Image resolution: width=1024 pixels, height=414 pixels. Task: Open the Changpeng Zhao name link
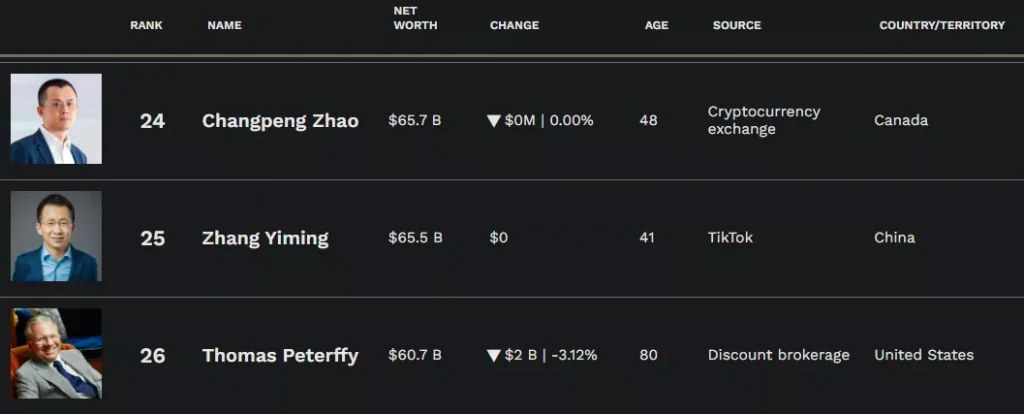pos(280,121)
